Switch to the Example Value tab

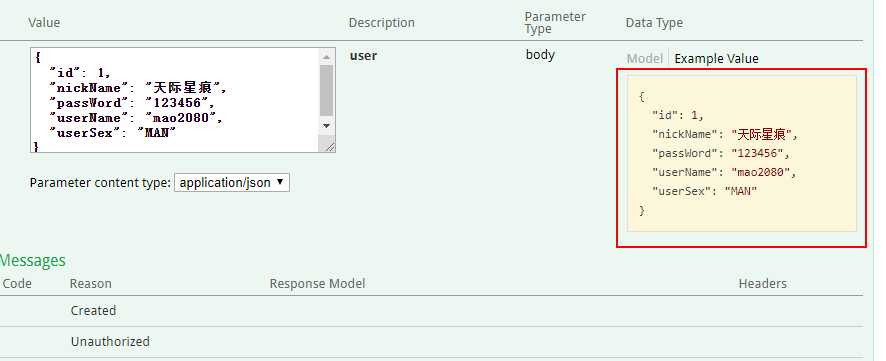pyautogui.click(x=716, y=59)
